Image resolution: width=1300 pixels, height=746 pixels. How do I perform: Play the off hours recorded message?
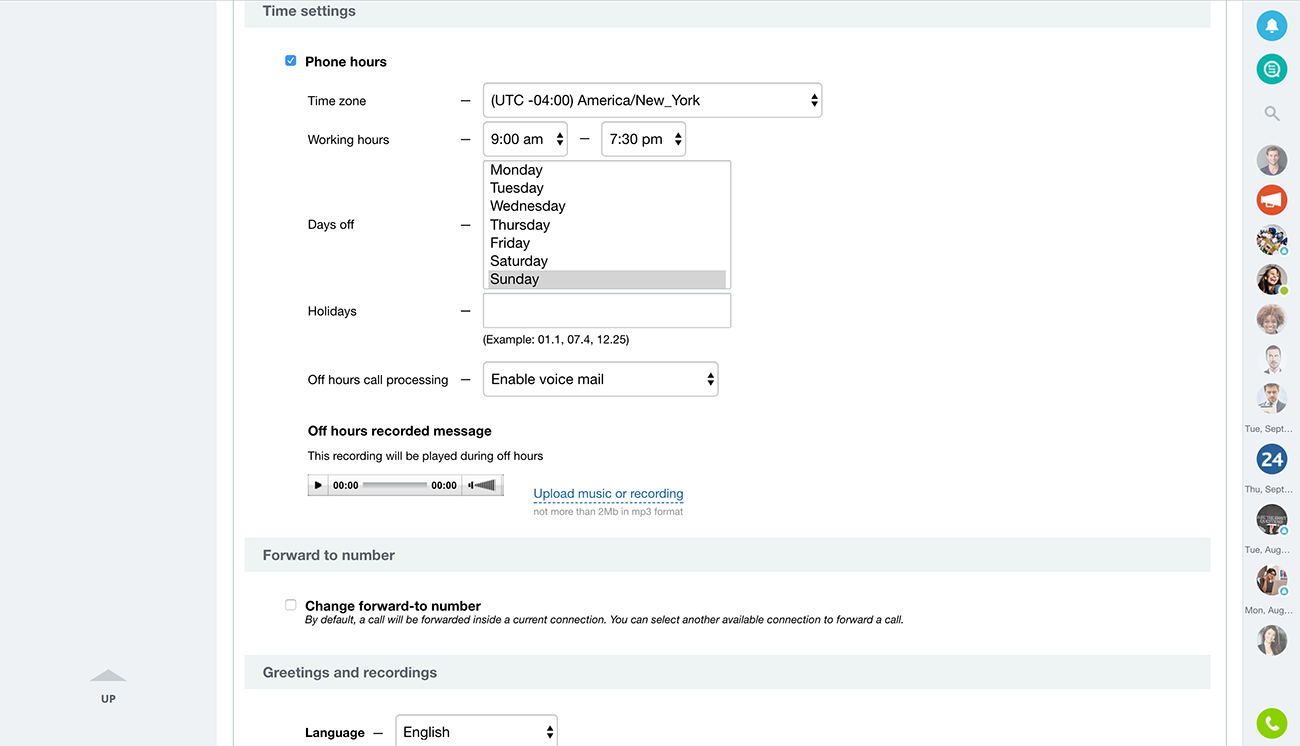pos(319,486)
